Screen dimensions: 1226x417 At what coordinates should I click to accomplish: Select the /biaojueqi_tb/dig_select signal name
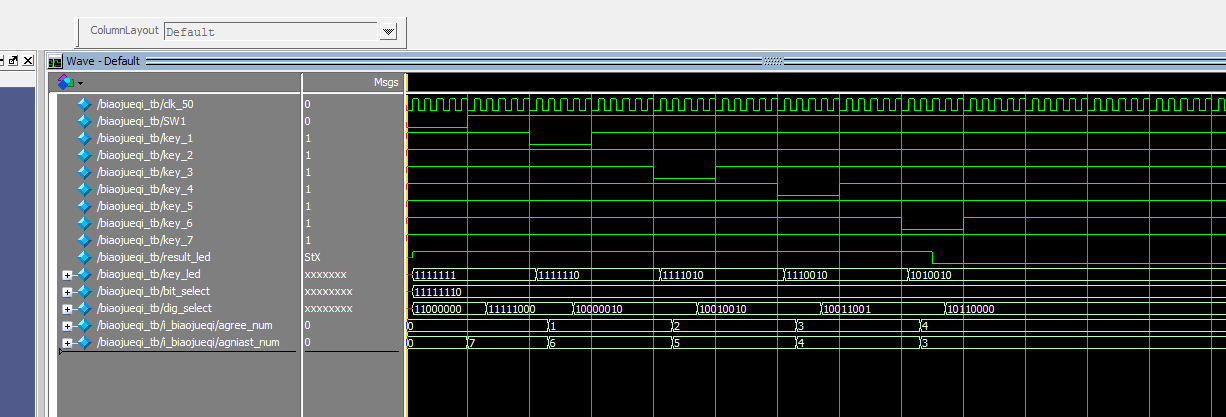(x=154, y=308)
